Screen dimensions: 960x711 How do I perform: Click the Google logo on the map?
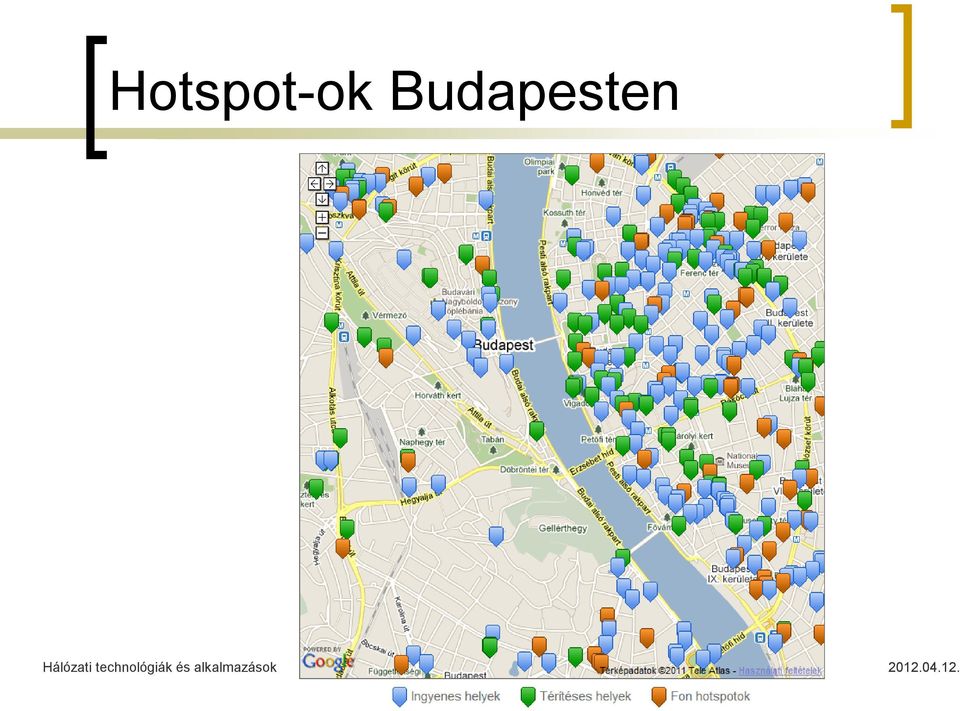pos(328,661)
